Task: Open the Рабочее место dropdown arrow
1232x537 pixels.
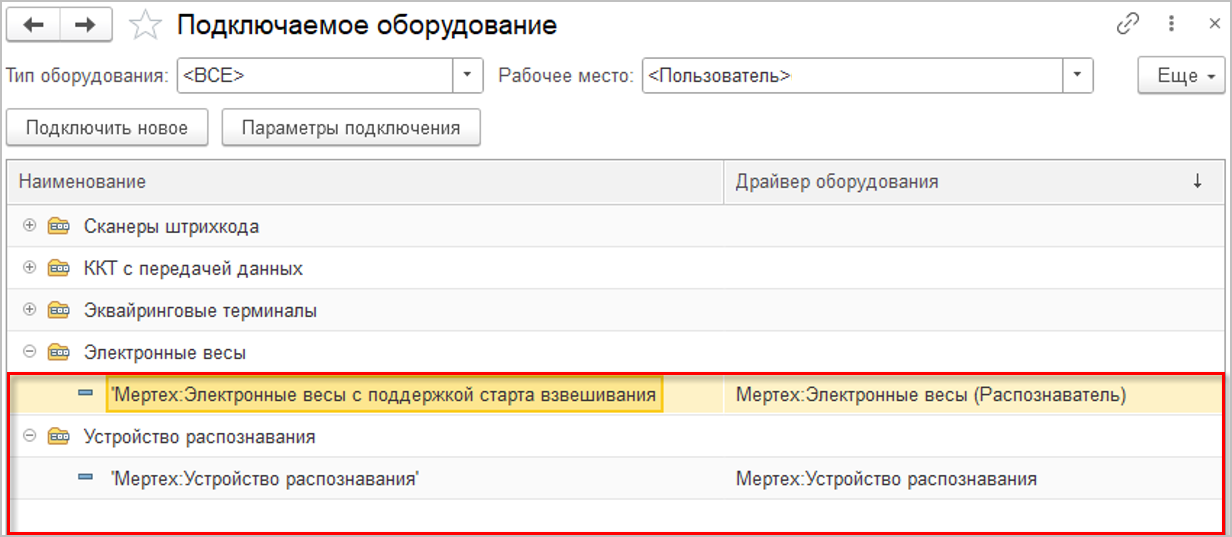Action: pyautogui.click(x=1077, y=75)
